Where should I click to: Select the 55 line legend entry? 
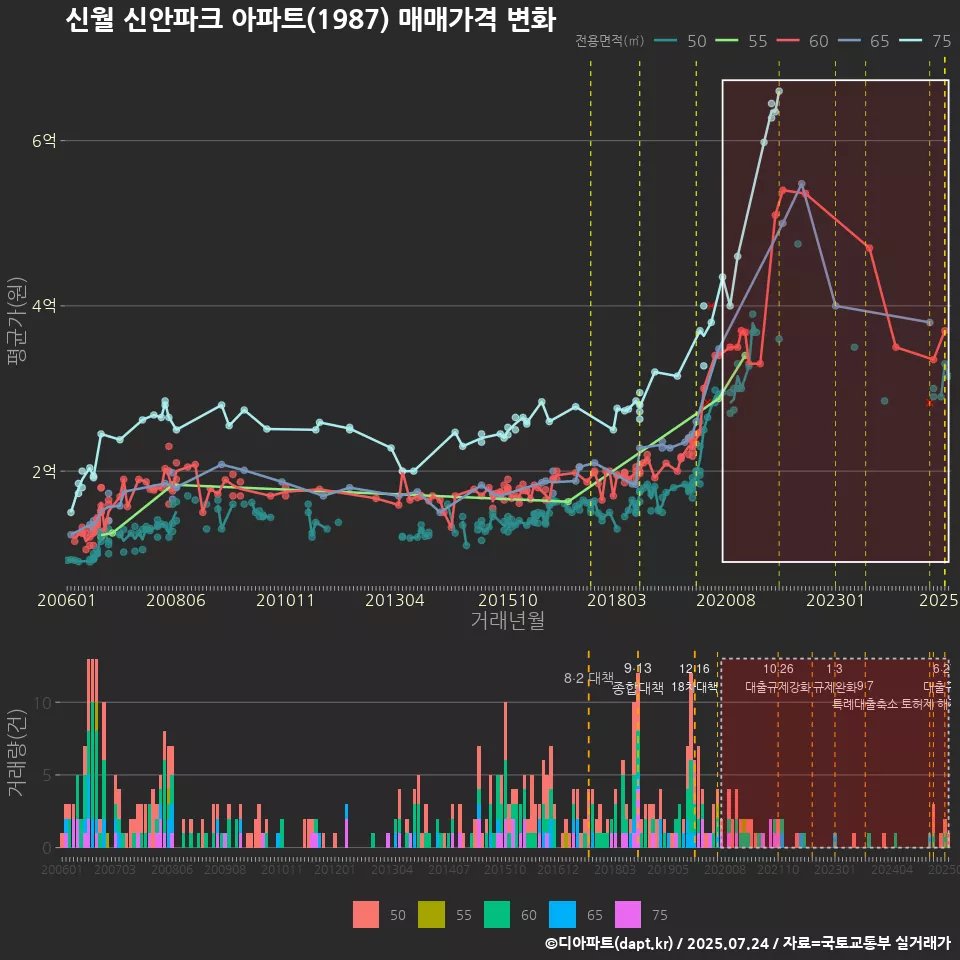(741, 41)
